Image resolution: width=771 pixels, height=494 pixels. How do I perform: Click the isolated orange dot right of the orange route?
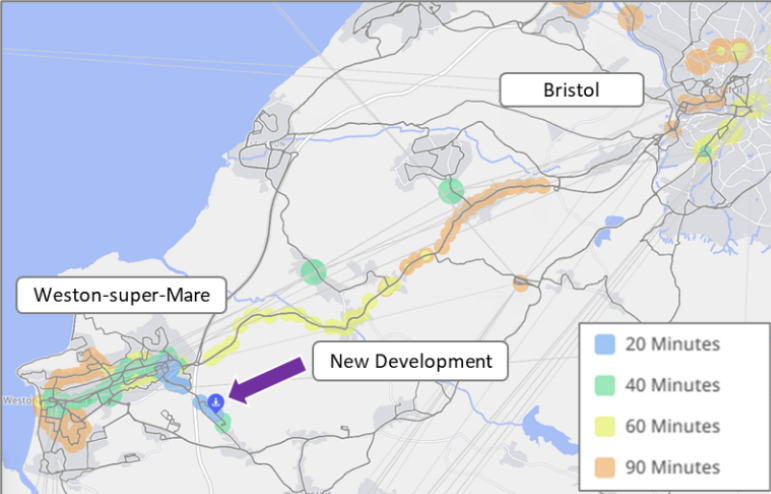click(x=520, y=284)
